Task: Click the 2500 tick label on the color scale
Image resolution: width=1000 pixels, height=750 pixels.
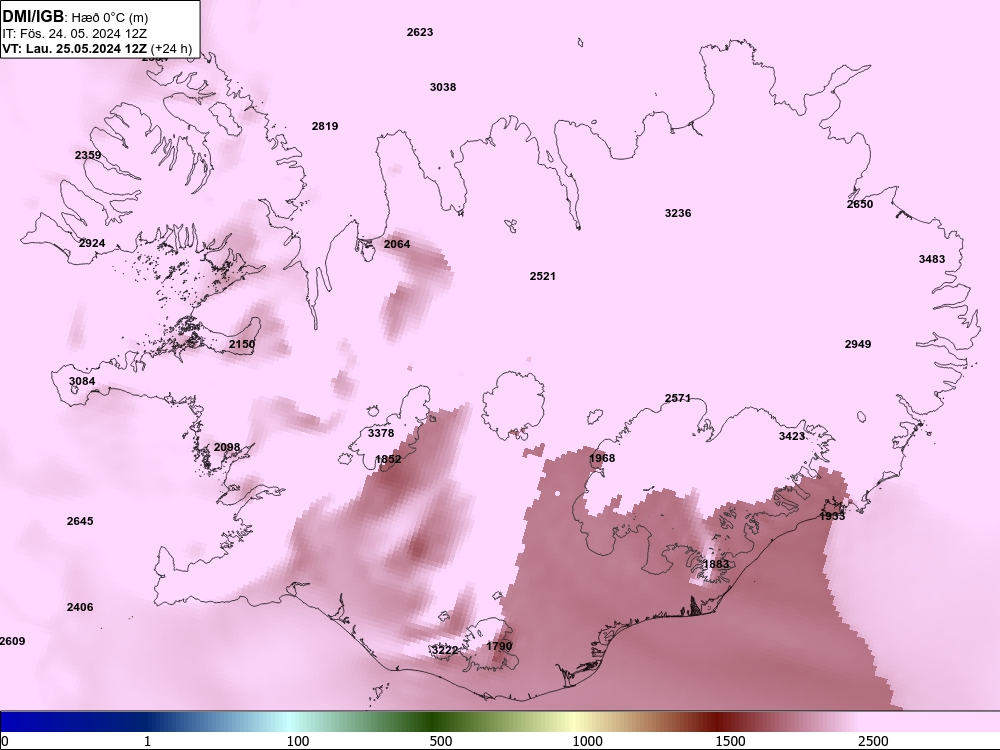Action: tap(873, 741)
